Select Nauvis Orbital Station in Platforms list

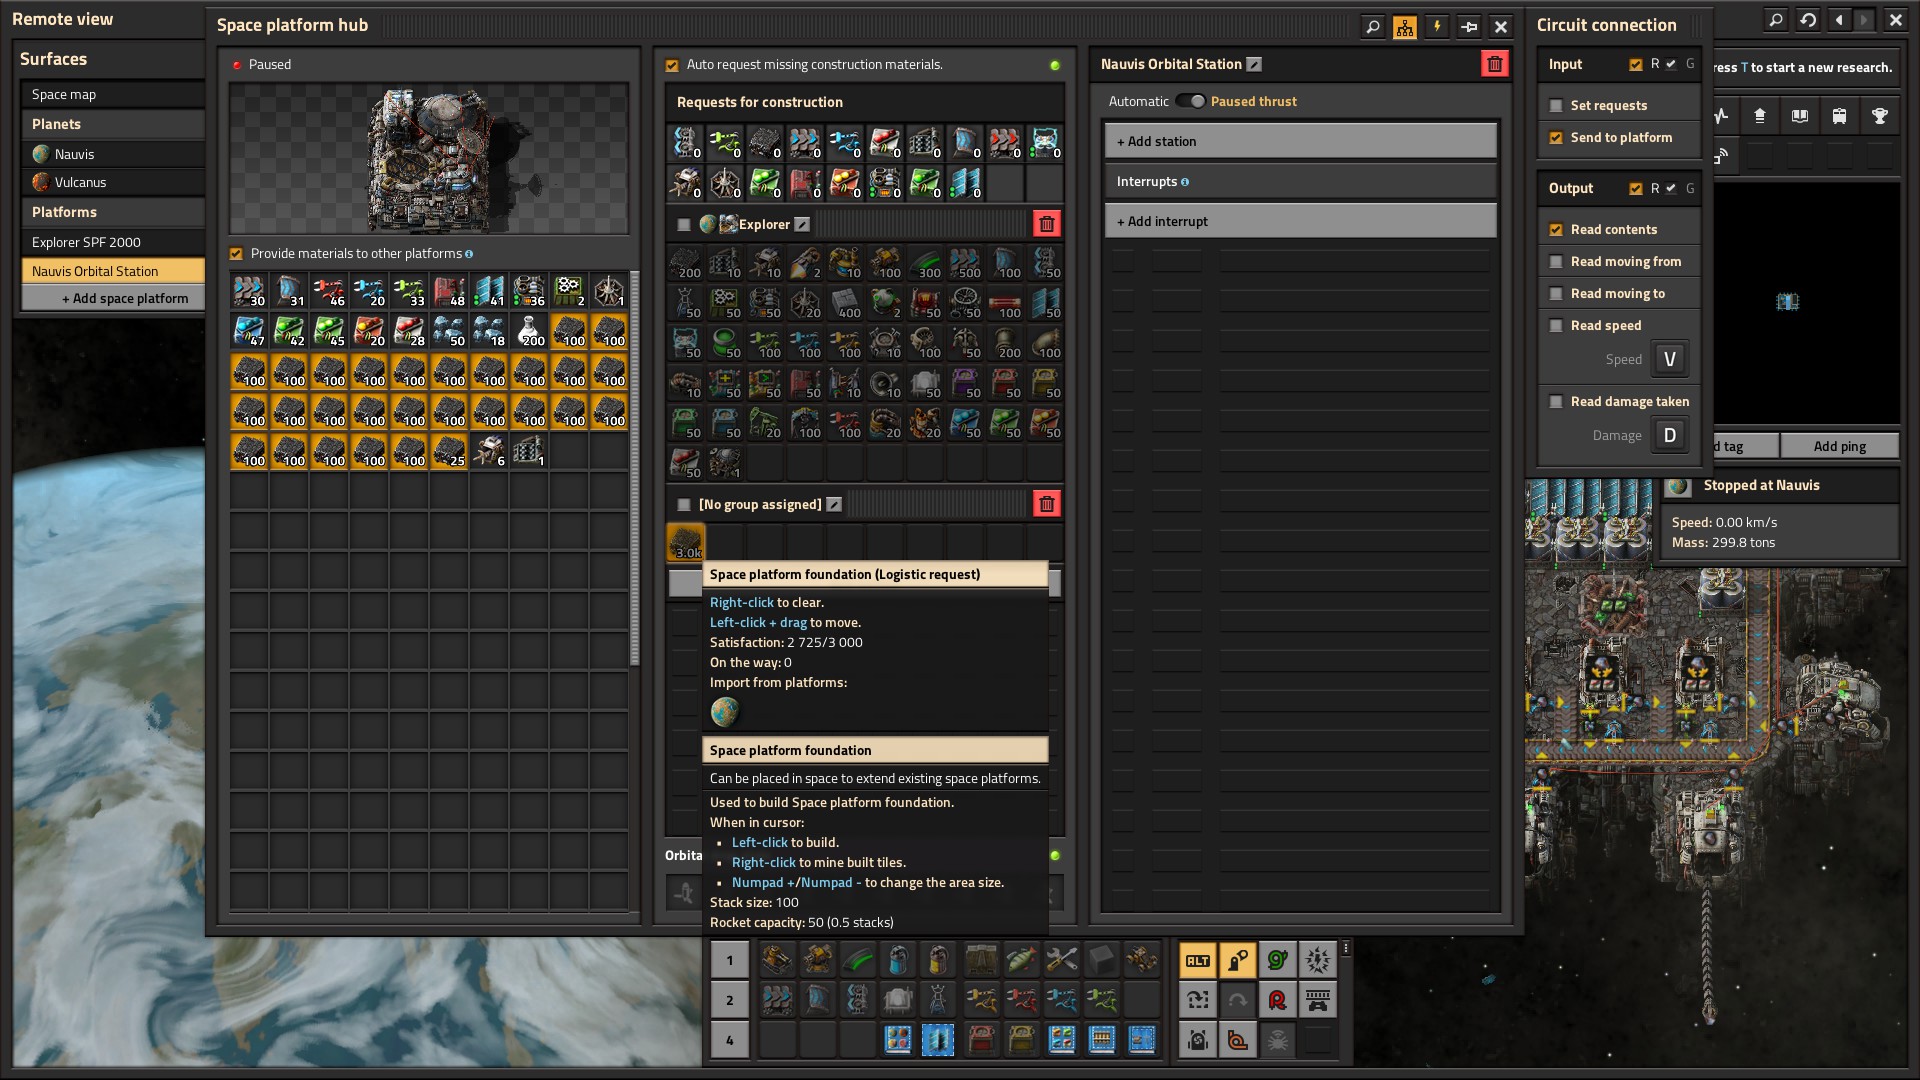[x=113, y=271]
